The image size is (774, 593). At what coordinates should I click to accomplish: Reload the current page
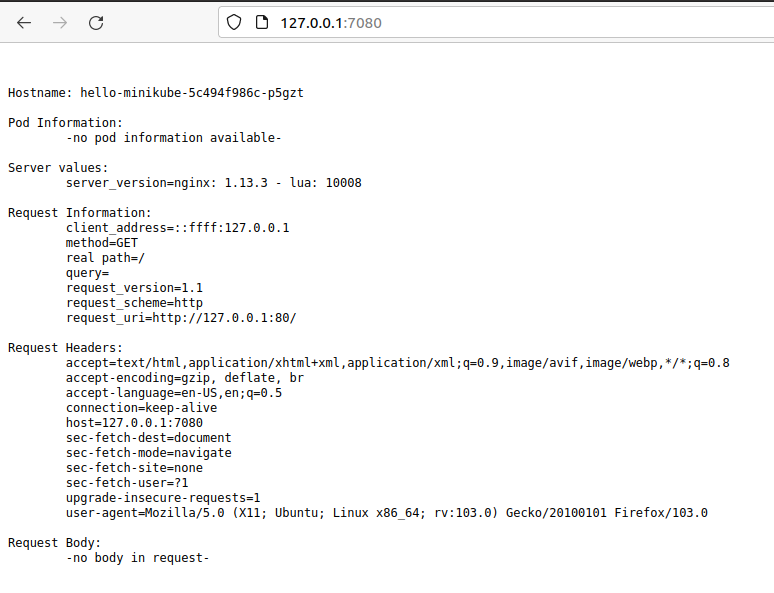pyautogui.click(x=96, y=22)
